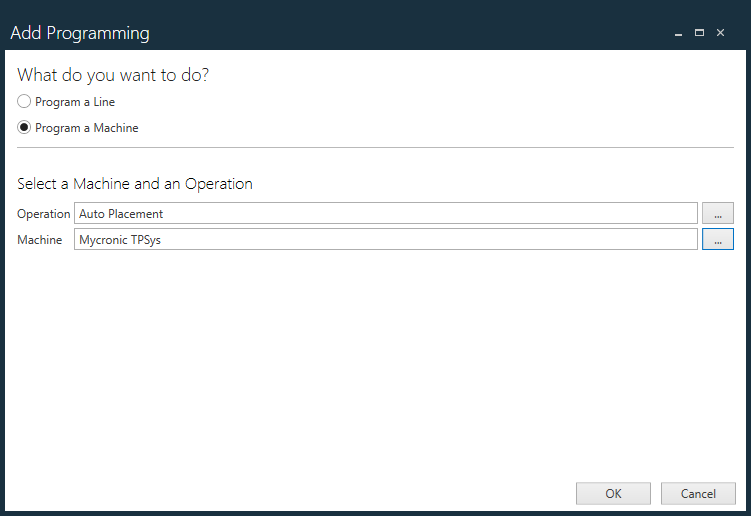751x516 pixels.
Task: Click the Machine field showing Mycronic TPSys
Action: pos(385,240)
